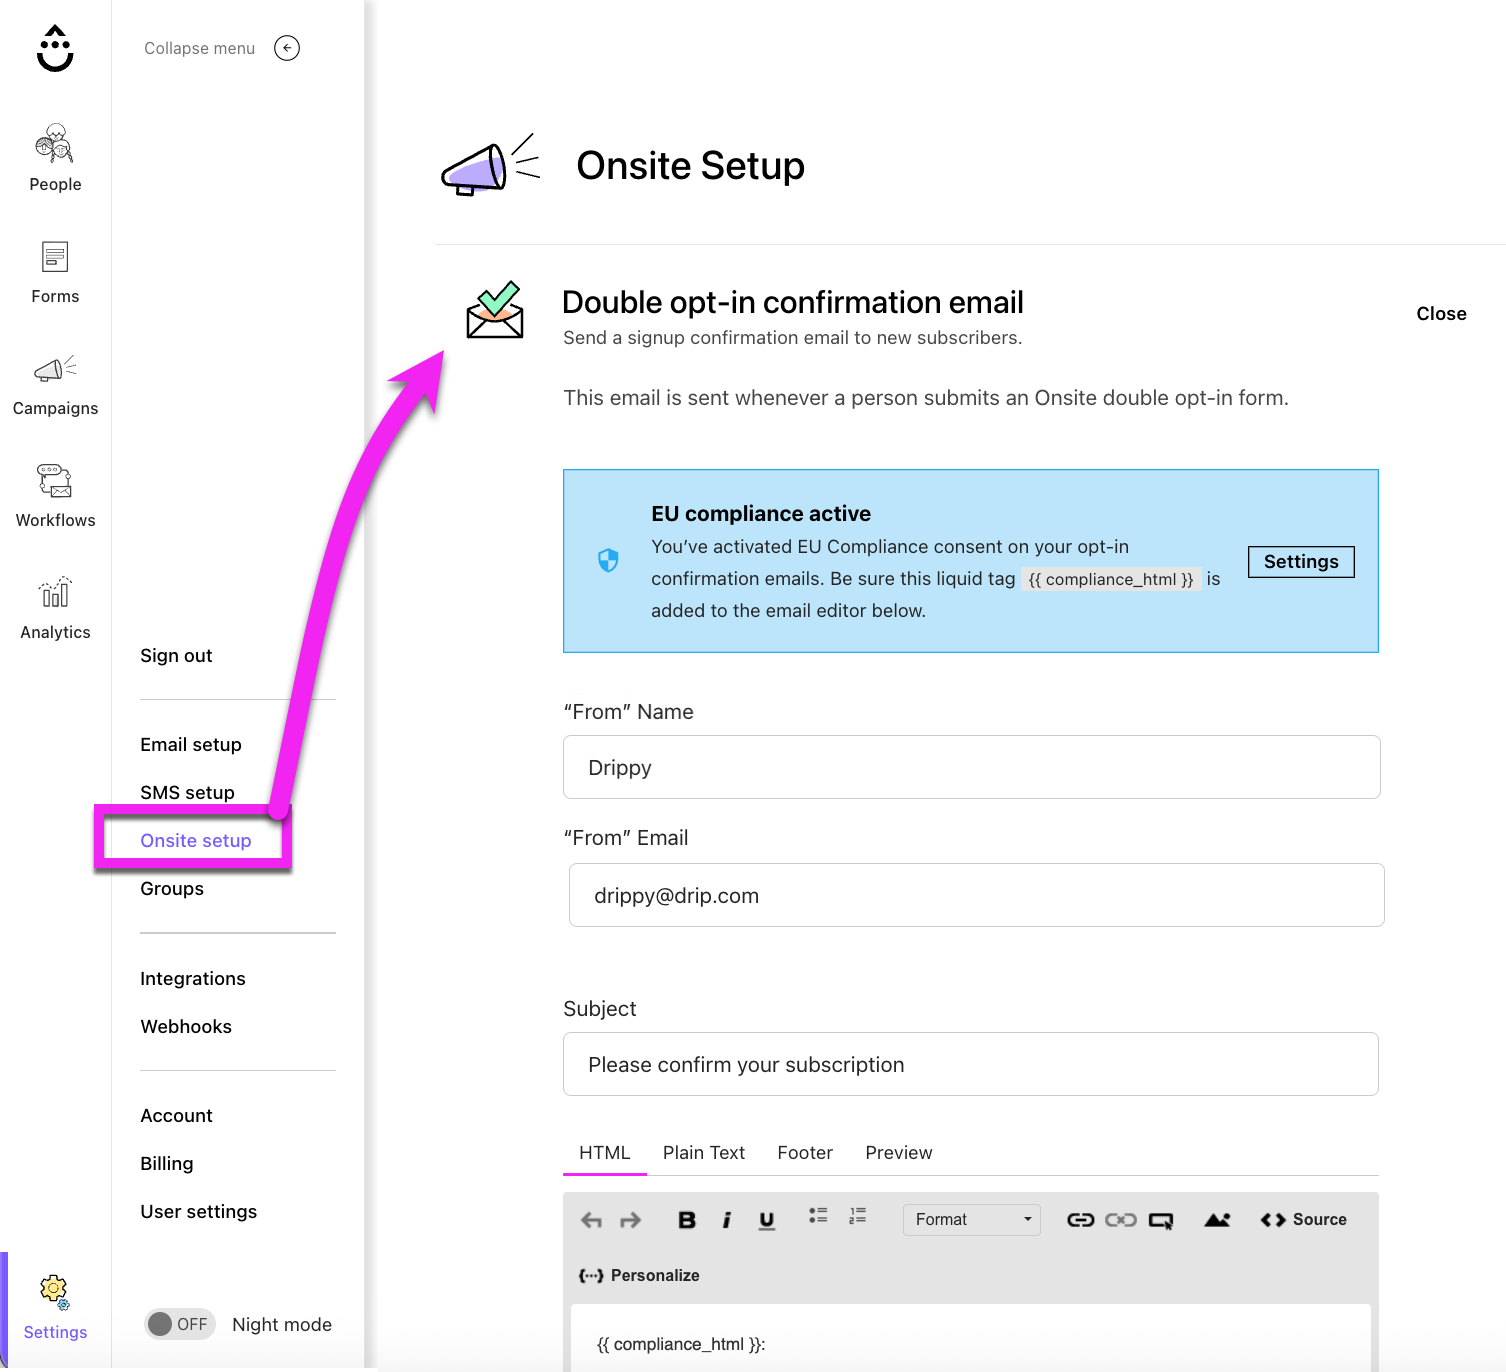This screenshot has height=1372, width=1506.
Task: Open the Campaigns section
Action: pos(55,385)
